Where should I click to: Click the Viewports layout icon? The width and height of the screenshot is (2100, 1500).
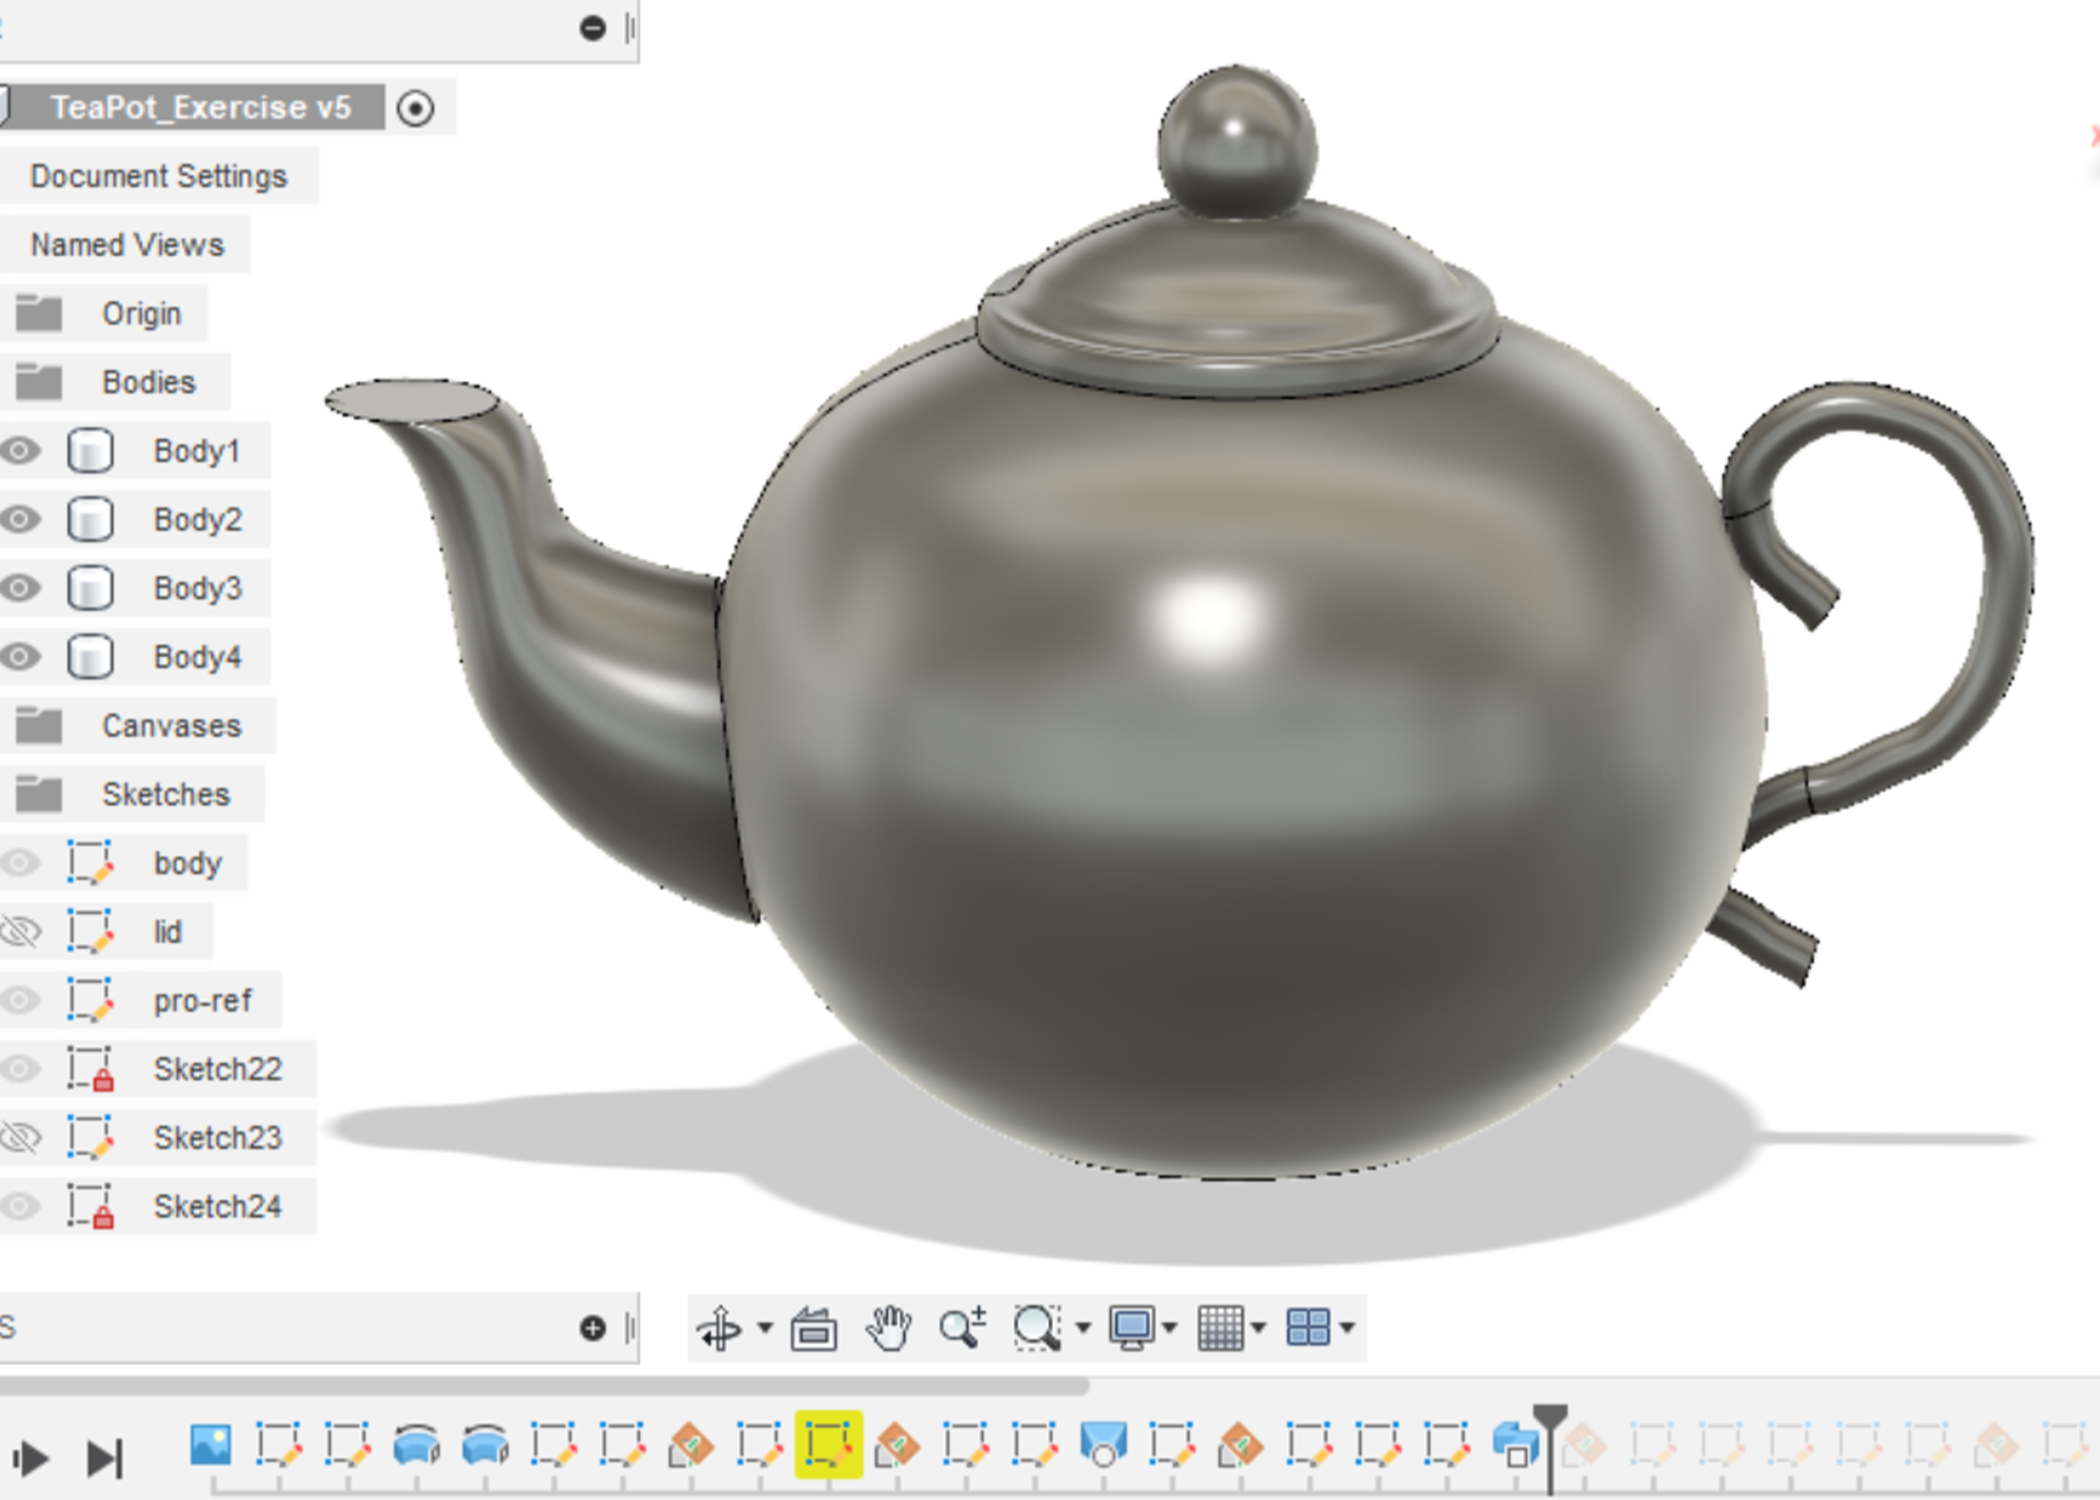[x=1308, y=1328]
